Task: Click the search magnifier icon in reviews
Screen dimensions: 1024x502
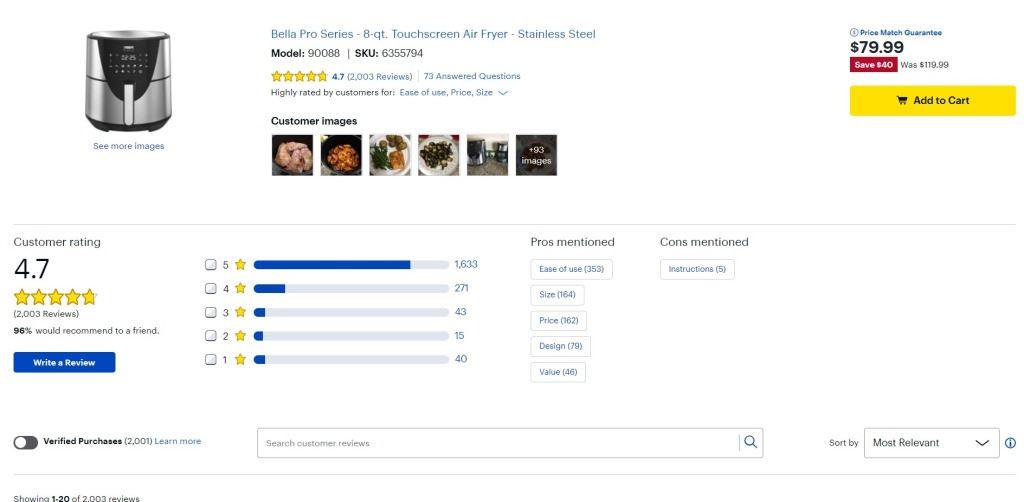Action: click(x=750, y=442)
